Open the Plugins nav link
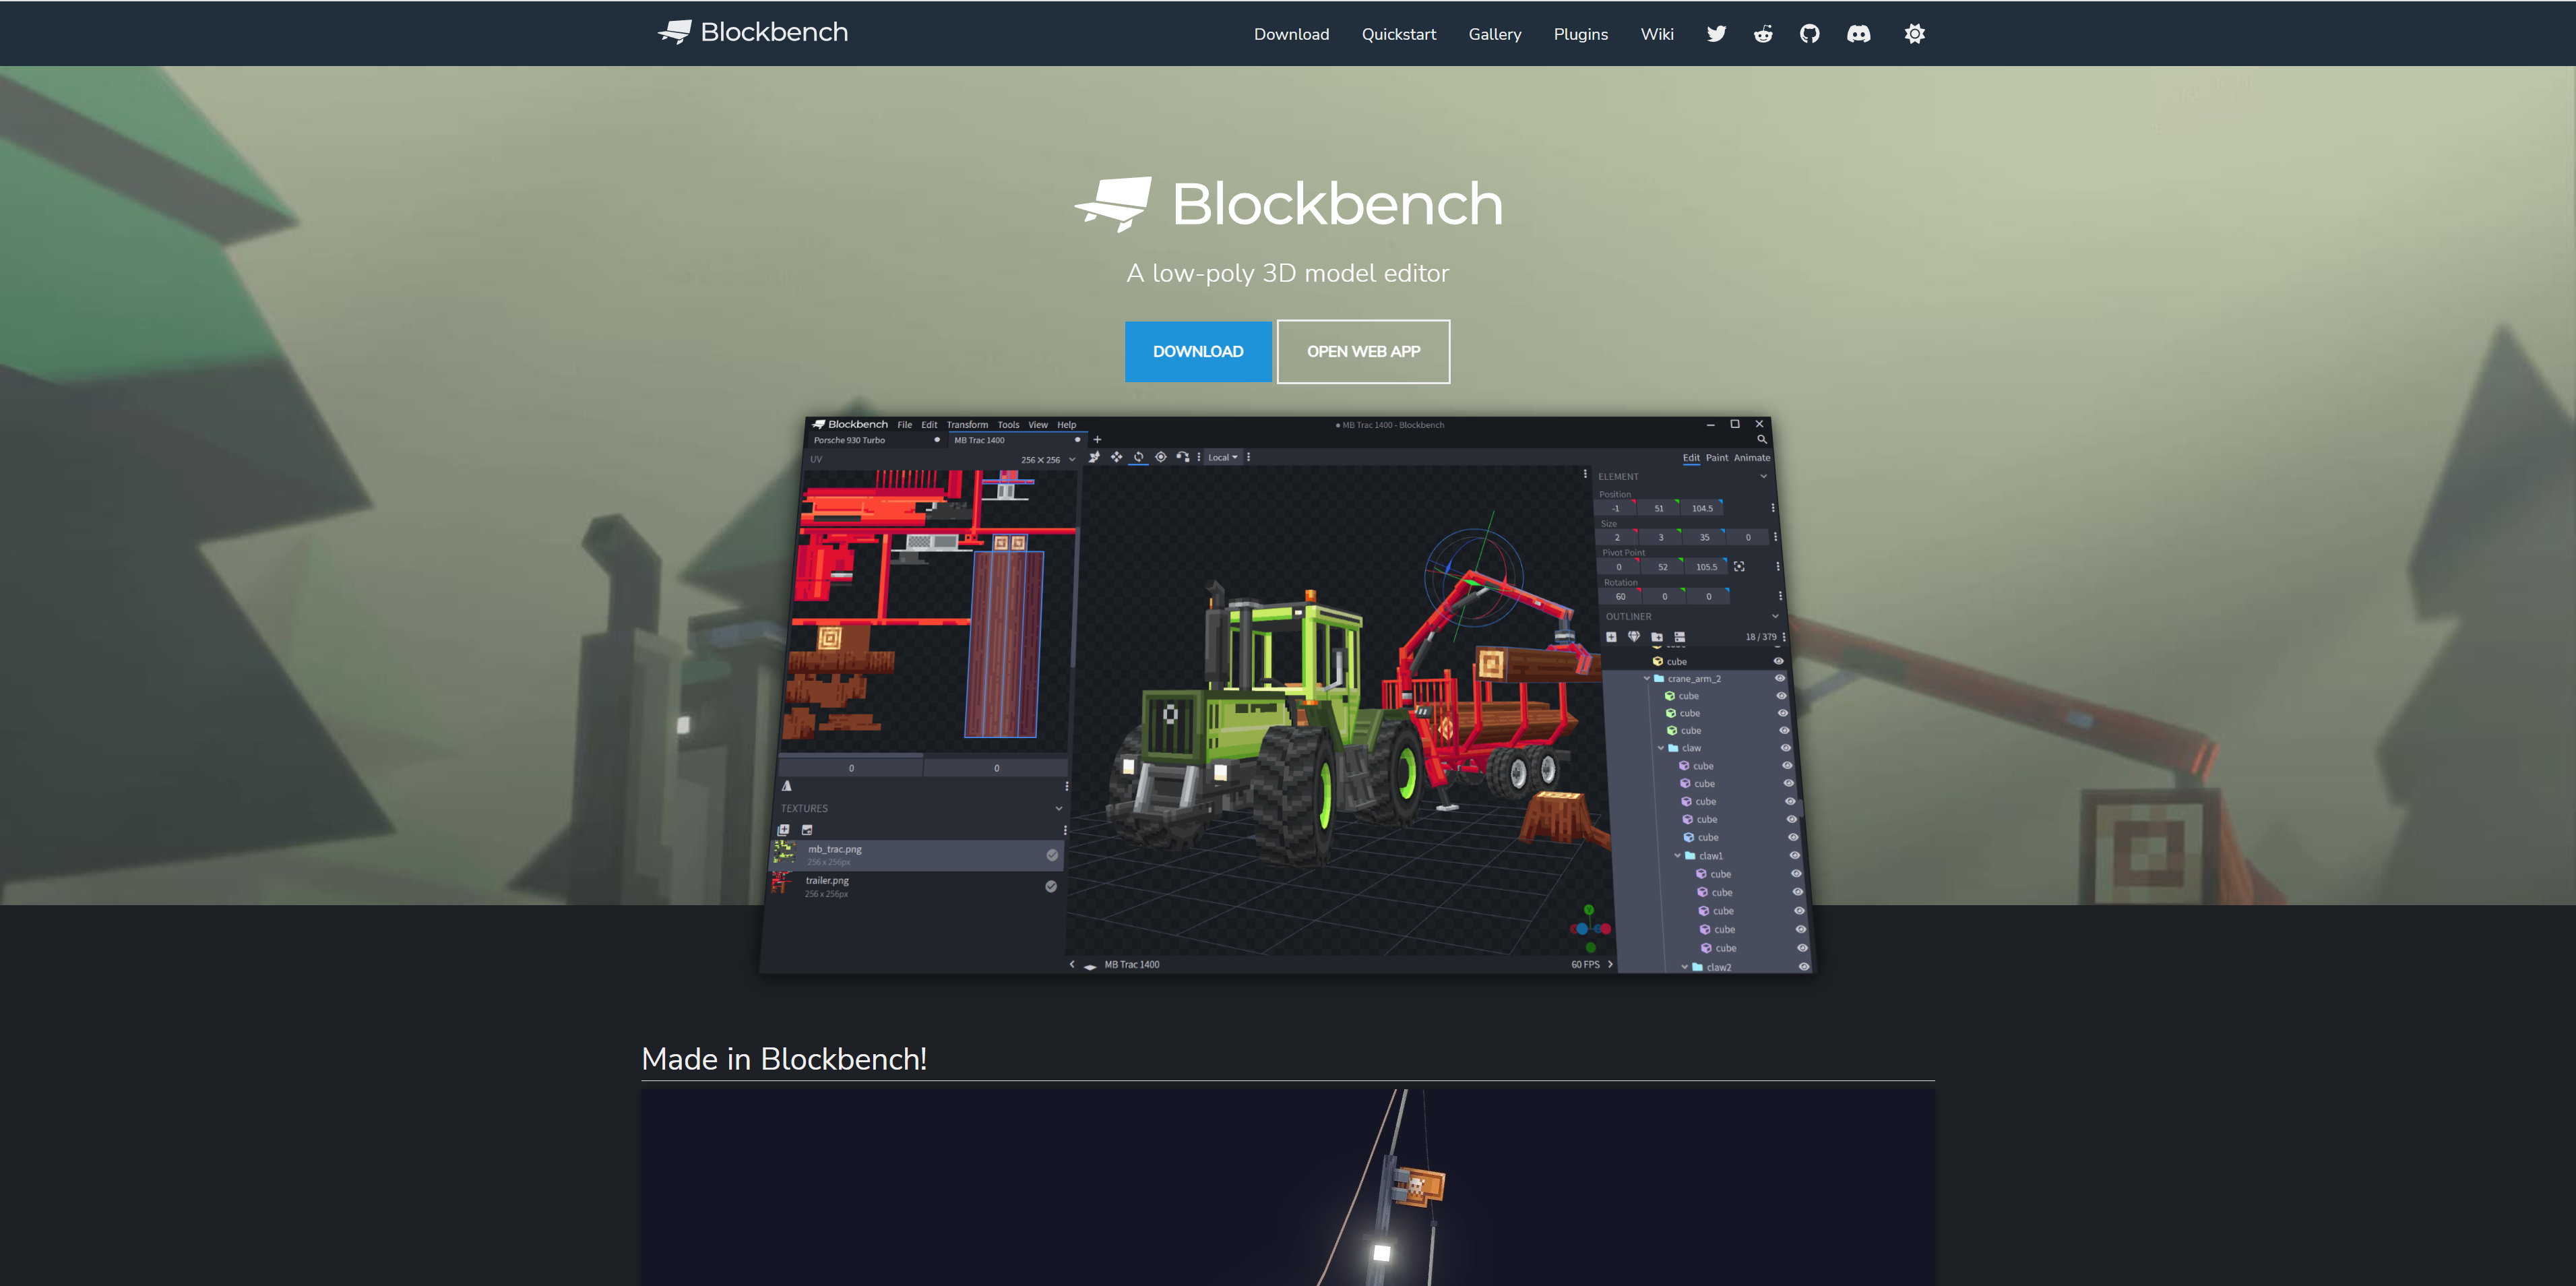The height and width of the screenshot is (1286, 2576). (1580, 34)
